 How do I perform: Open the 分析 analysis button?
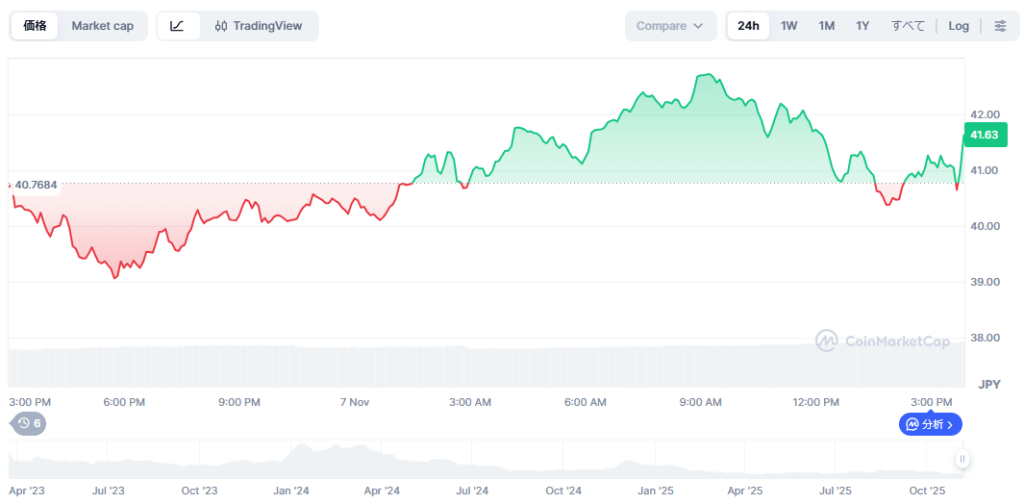coord(930,424)
